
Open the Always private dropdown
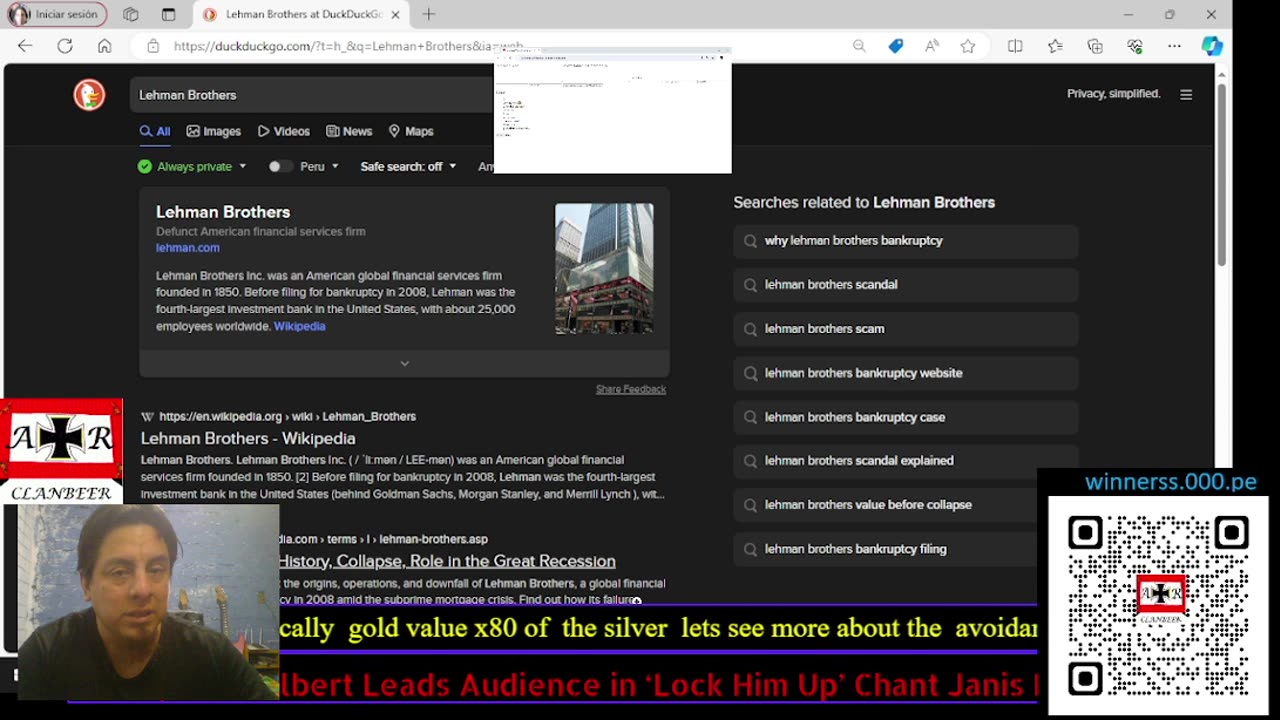191,166
